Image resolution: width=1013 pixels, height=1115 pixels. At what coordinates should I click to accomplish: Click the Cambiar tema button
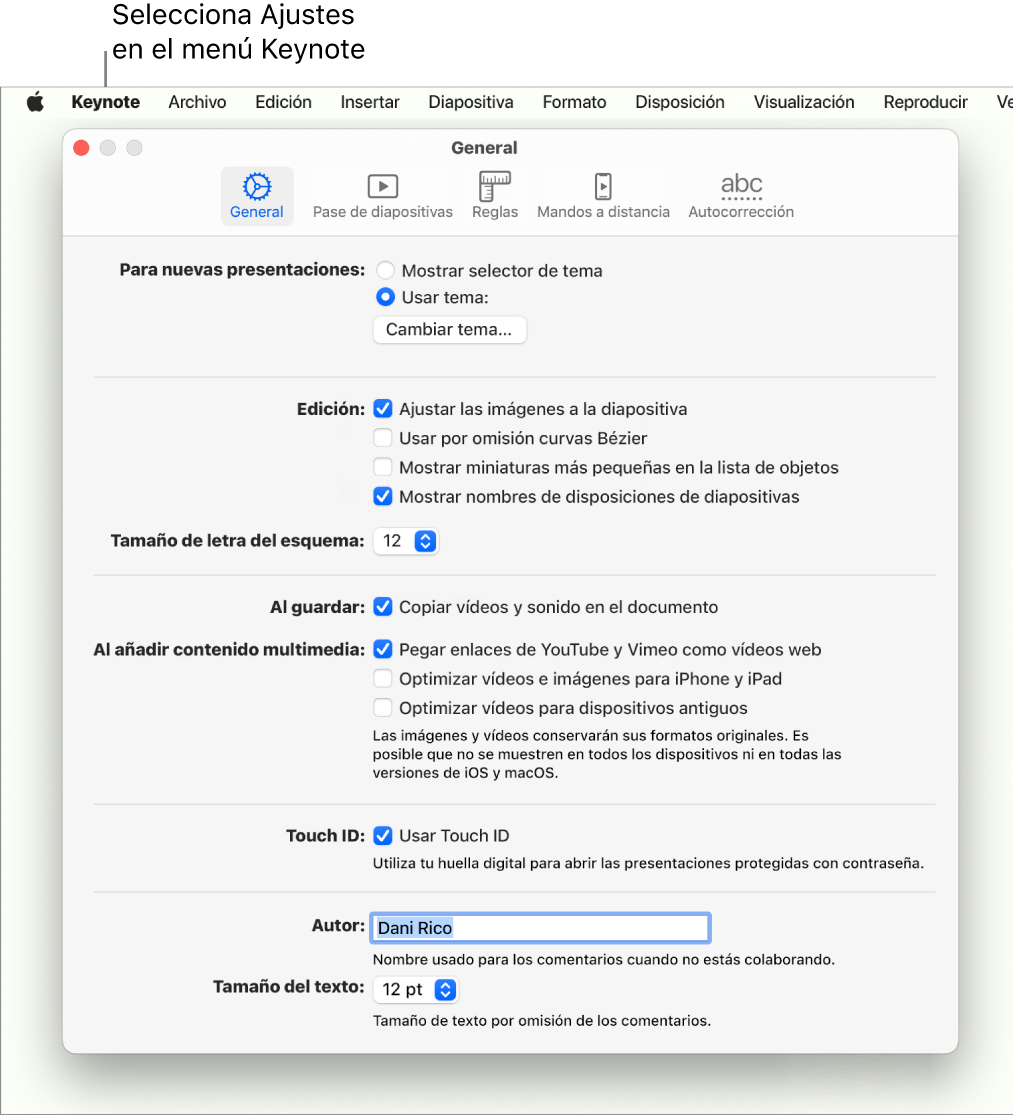tap(449, 330)
